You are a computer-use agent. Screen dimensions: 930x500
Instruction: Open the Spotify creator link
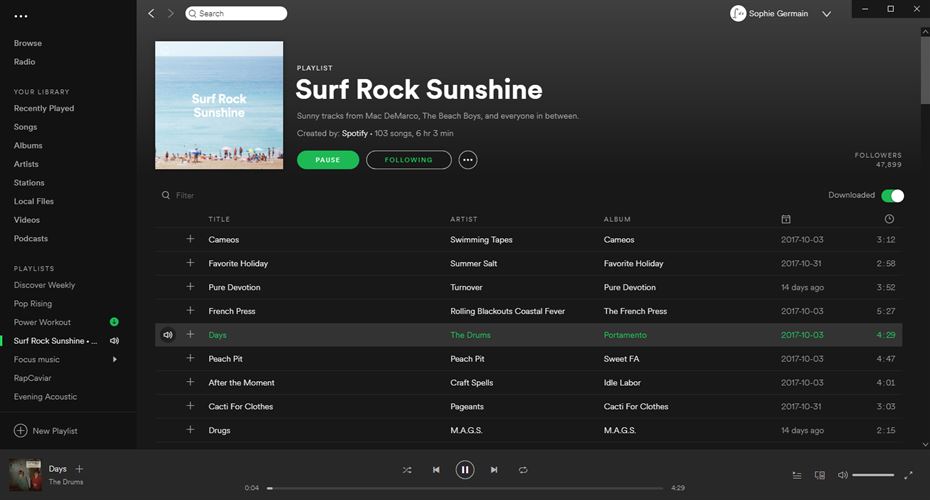[x=355, y=133]
